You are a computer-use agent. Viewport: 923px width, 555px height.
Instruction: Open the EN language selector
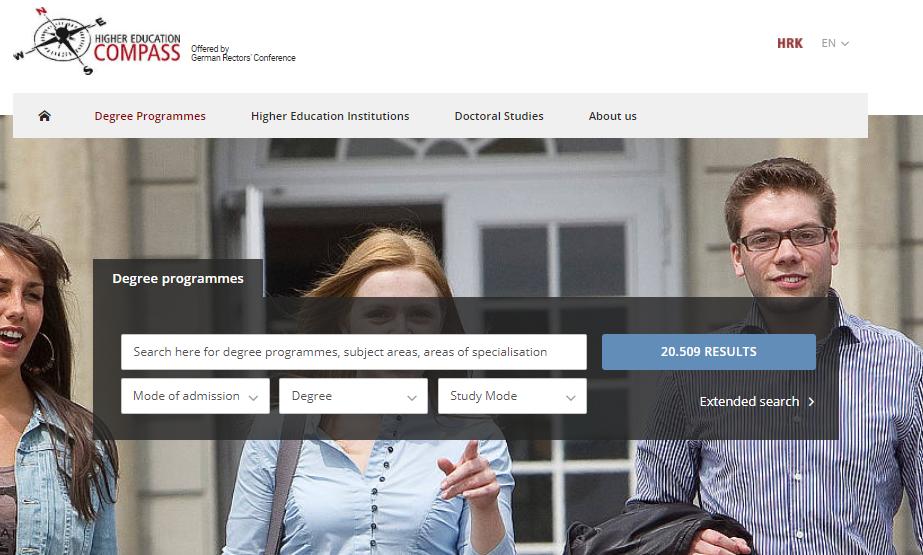pyautogui.click(x=835, y=44)
